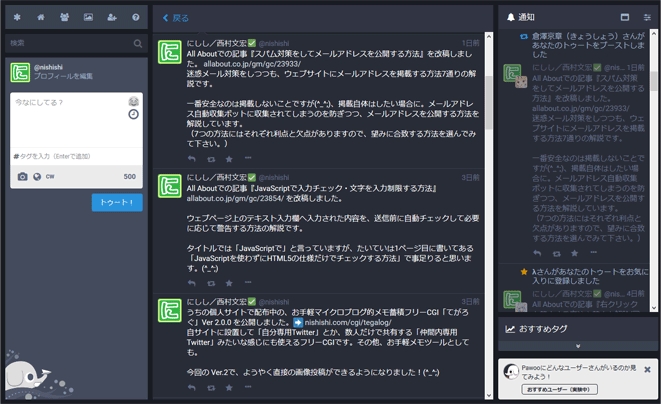661x404 pixels.
Task: Click the notifications scrollbar down arrow
Action: click(x=653, y=308)
